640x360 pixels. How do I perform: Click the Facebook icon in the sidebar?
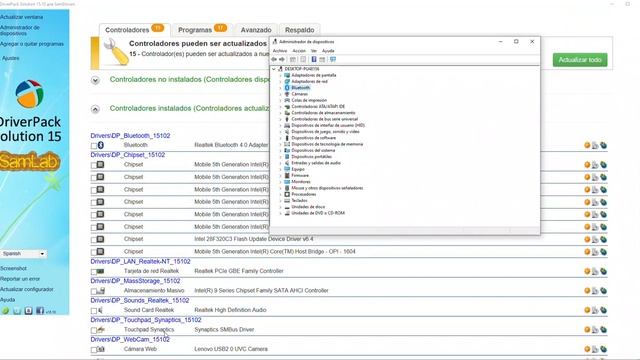40,311
